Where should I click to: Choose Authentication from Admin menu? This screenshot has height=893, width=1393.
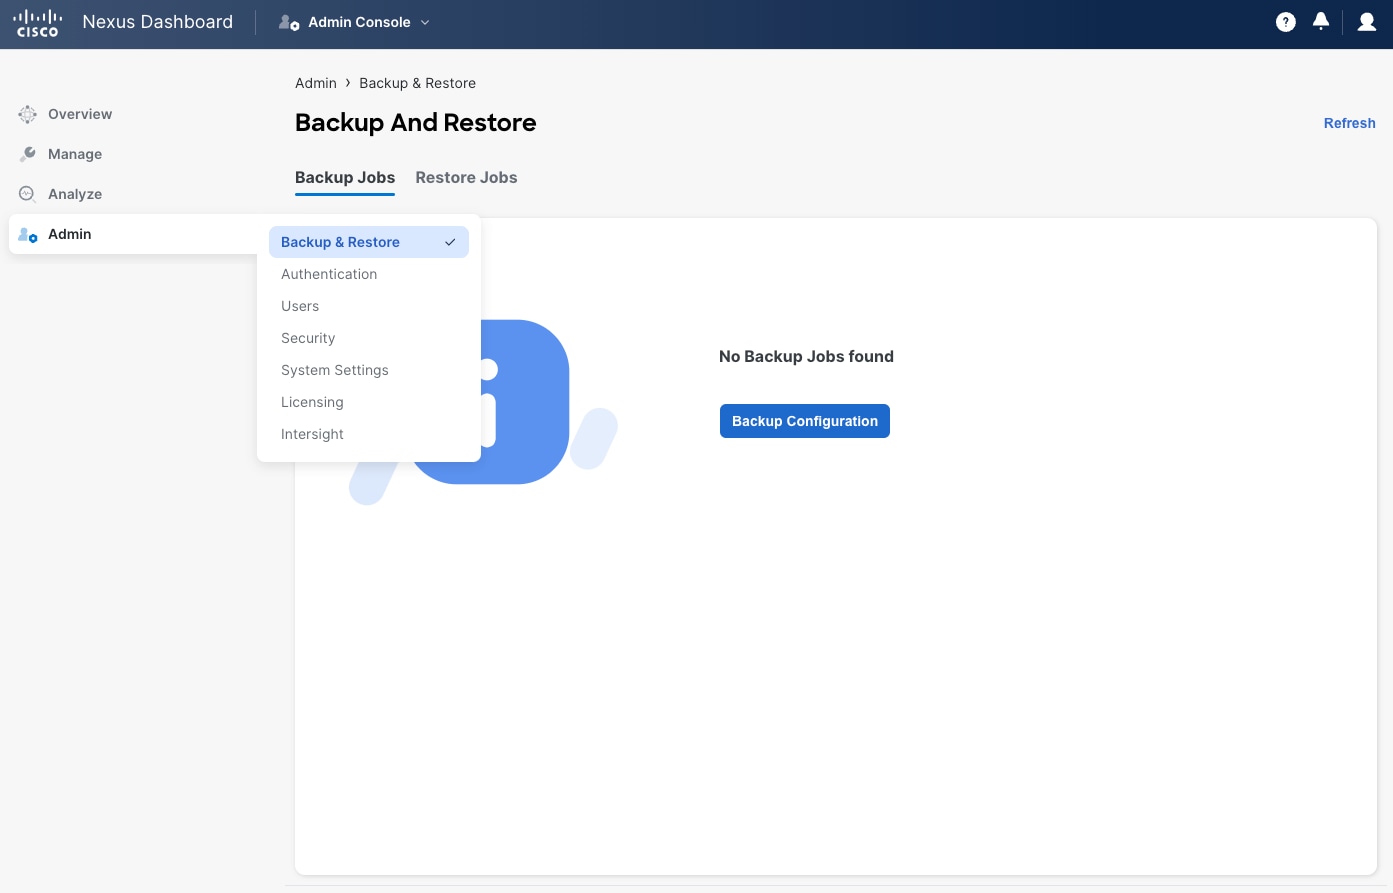coord(369,274)
